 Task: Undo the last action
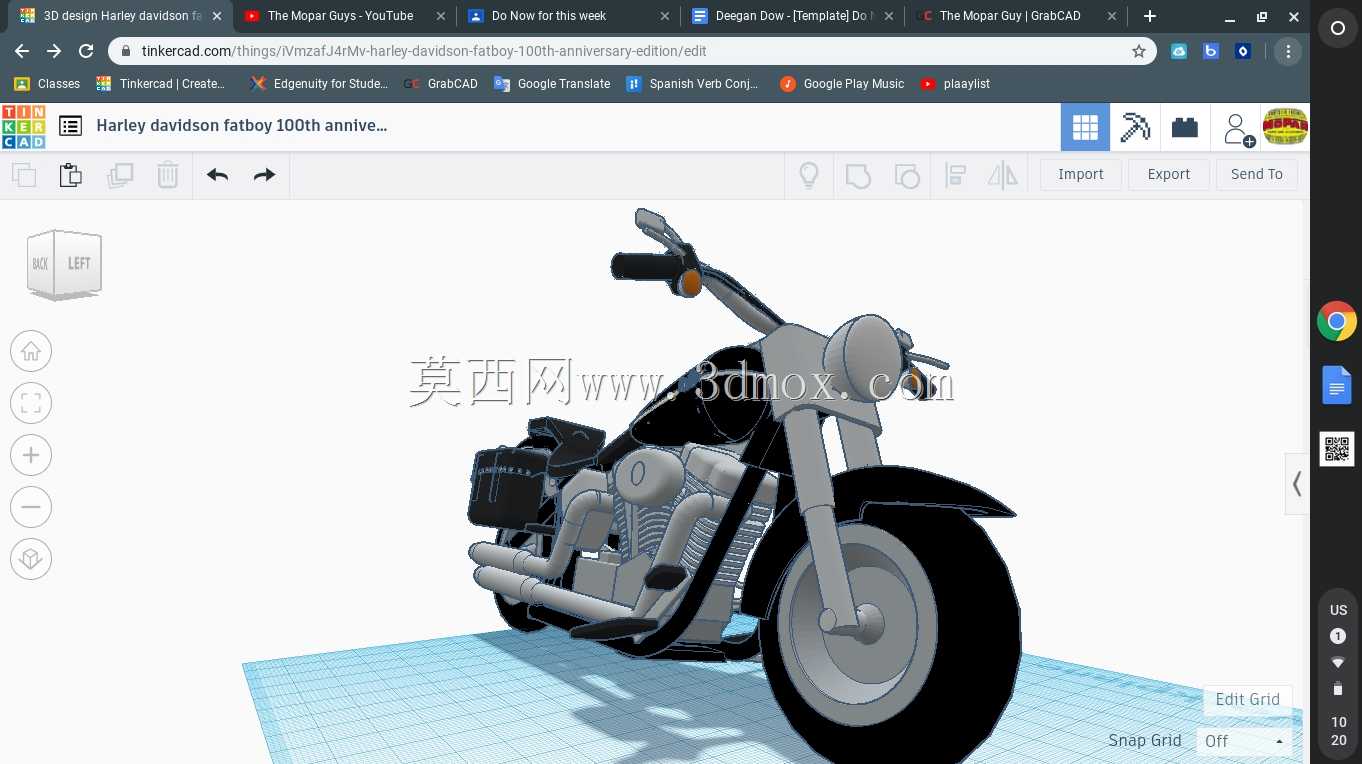coord(217,175)
